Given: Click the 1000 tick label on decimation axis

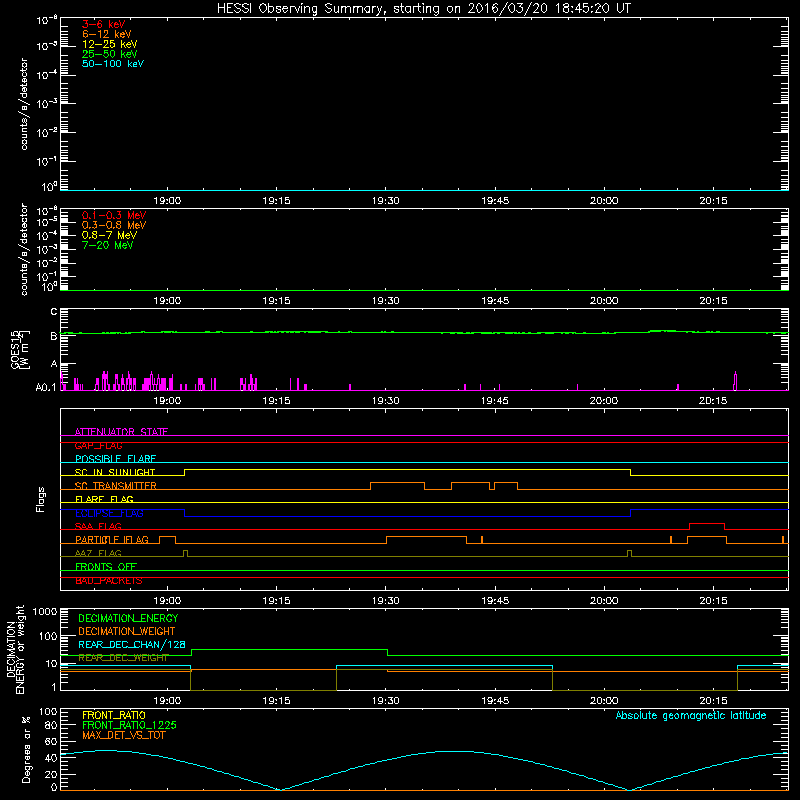Looking at the screenshot, I should tap(45, 611).
